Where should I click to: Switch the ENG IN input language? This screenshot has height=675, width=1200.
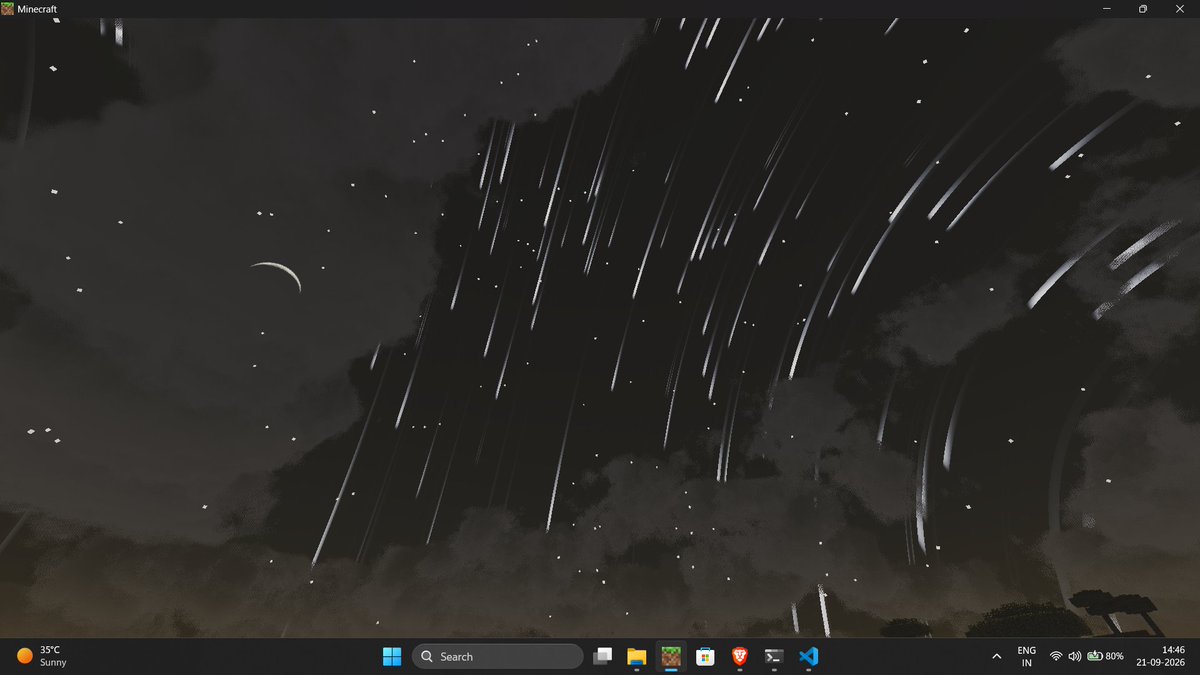coord(1027,656)
